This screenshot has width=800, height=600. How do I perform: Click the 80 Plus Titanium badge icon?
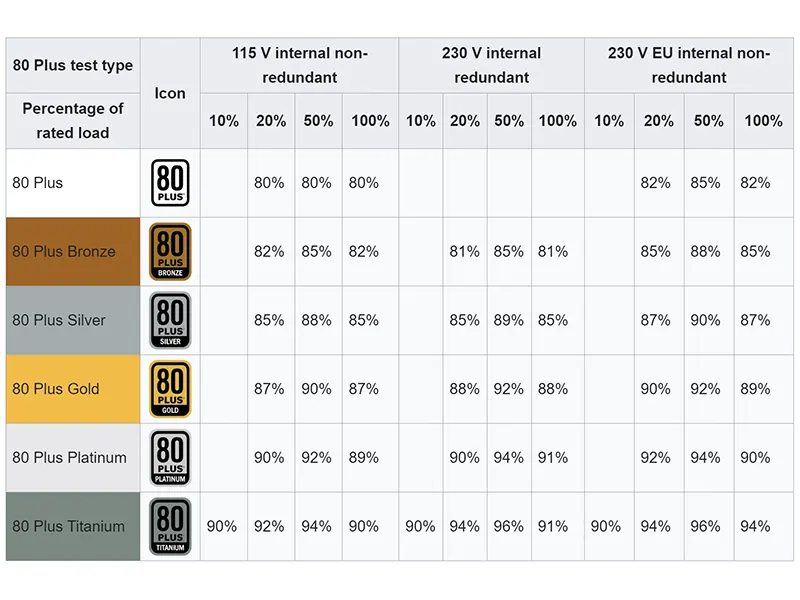(170, 526)
